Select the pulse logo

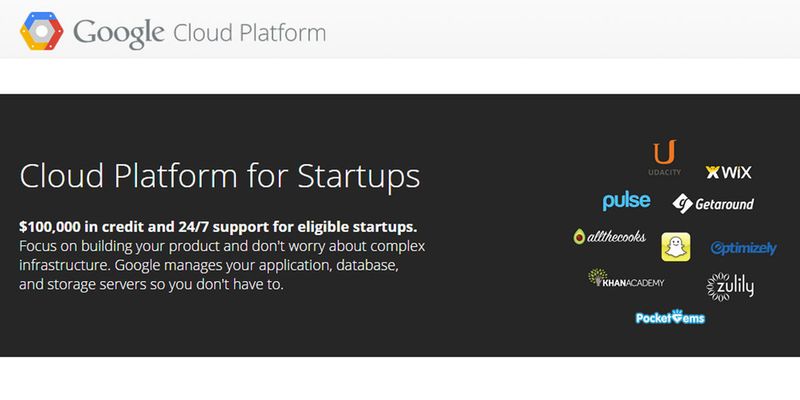click(x=626, y=201)
